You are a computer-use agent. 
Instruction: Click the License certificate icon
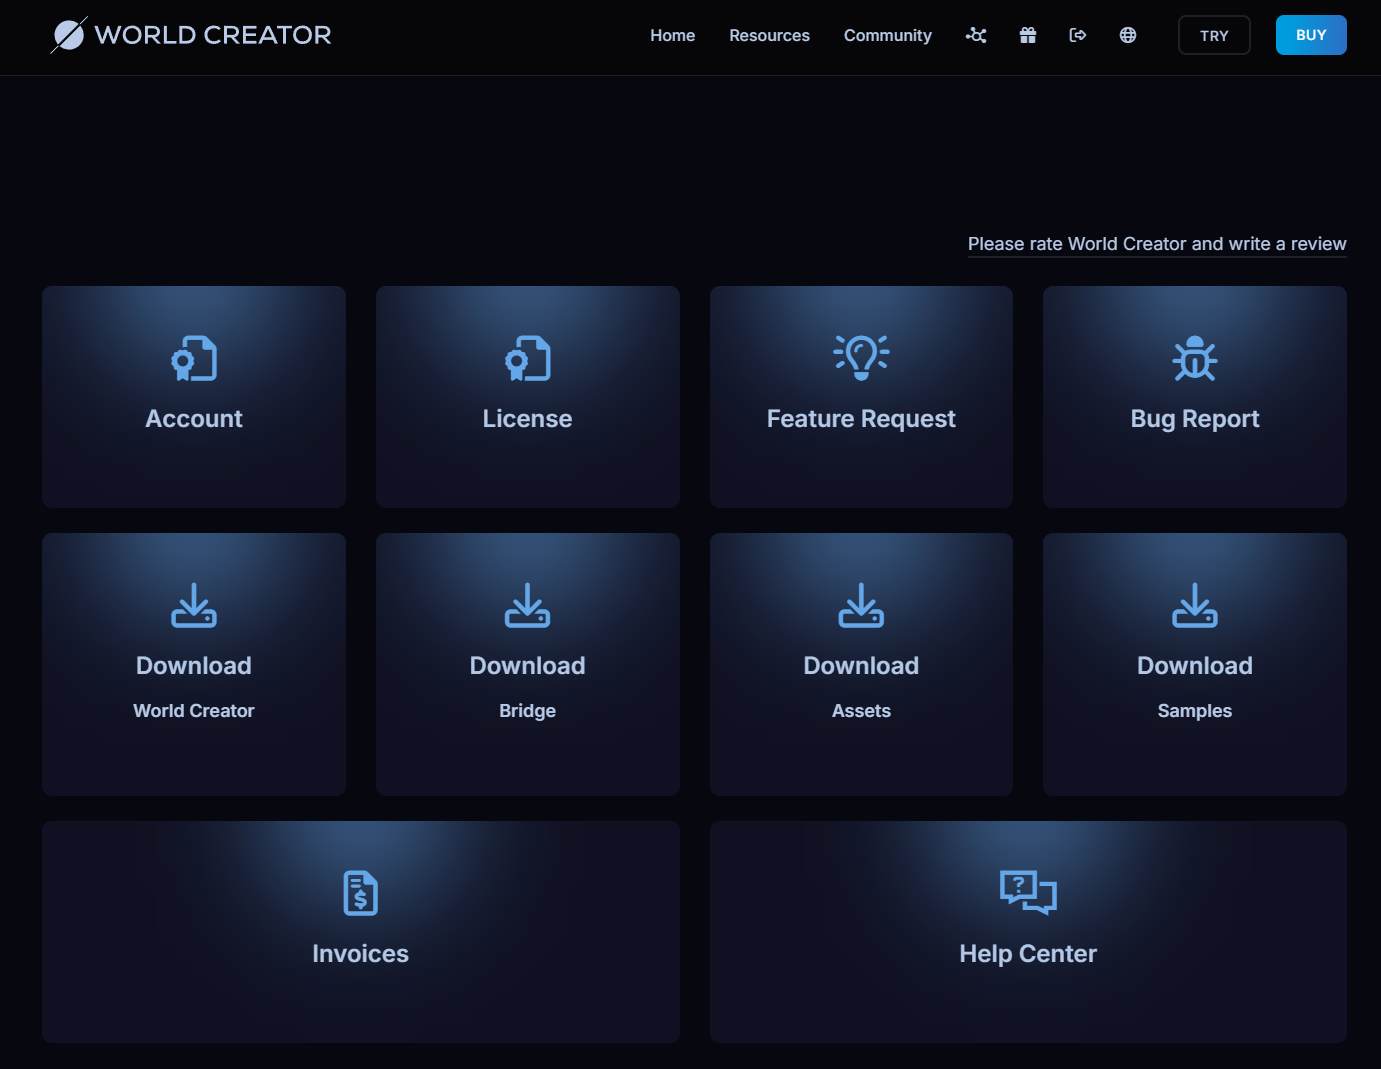click(528, 358)
